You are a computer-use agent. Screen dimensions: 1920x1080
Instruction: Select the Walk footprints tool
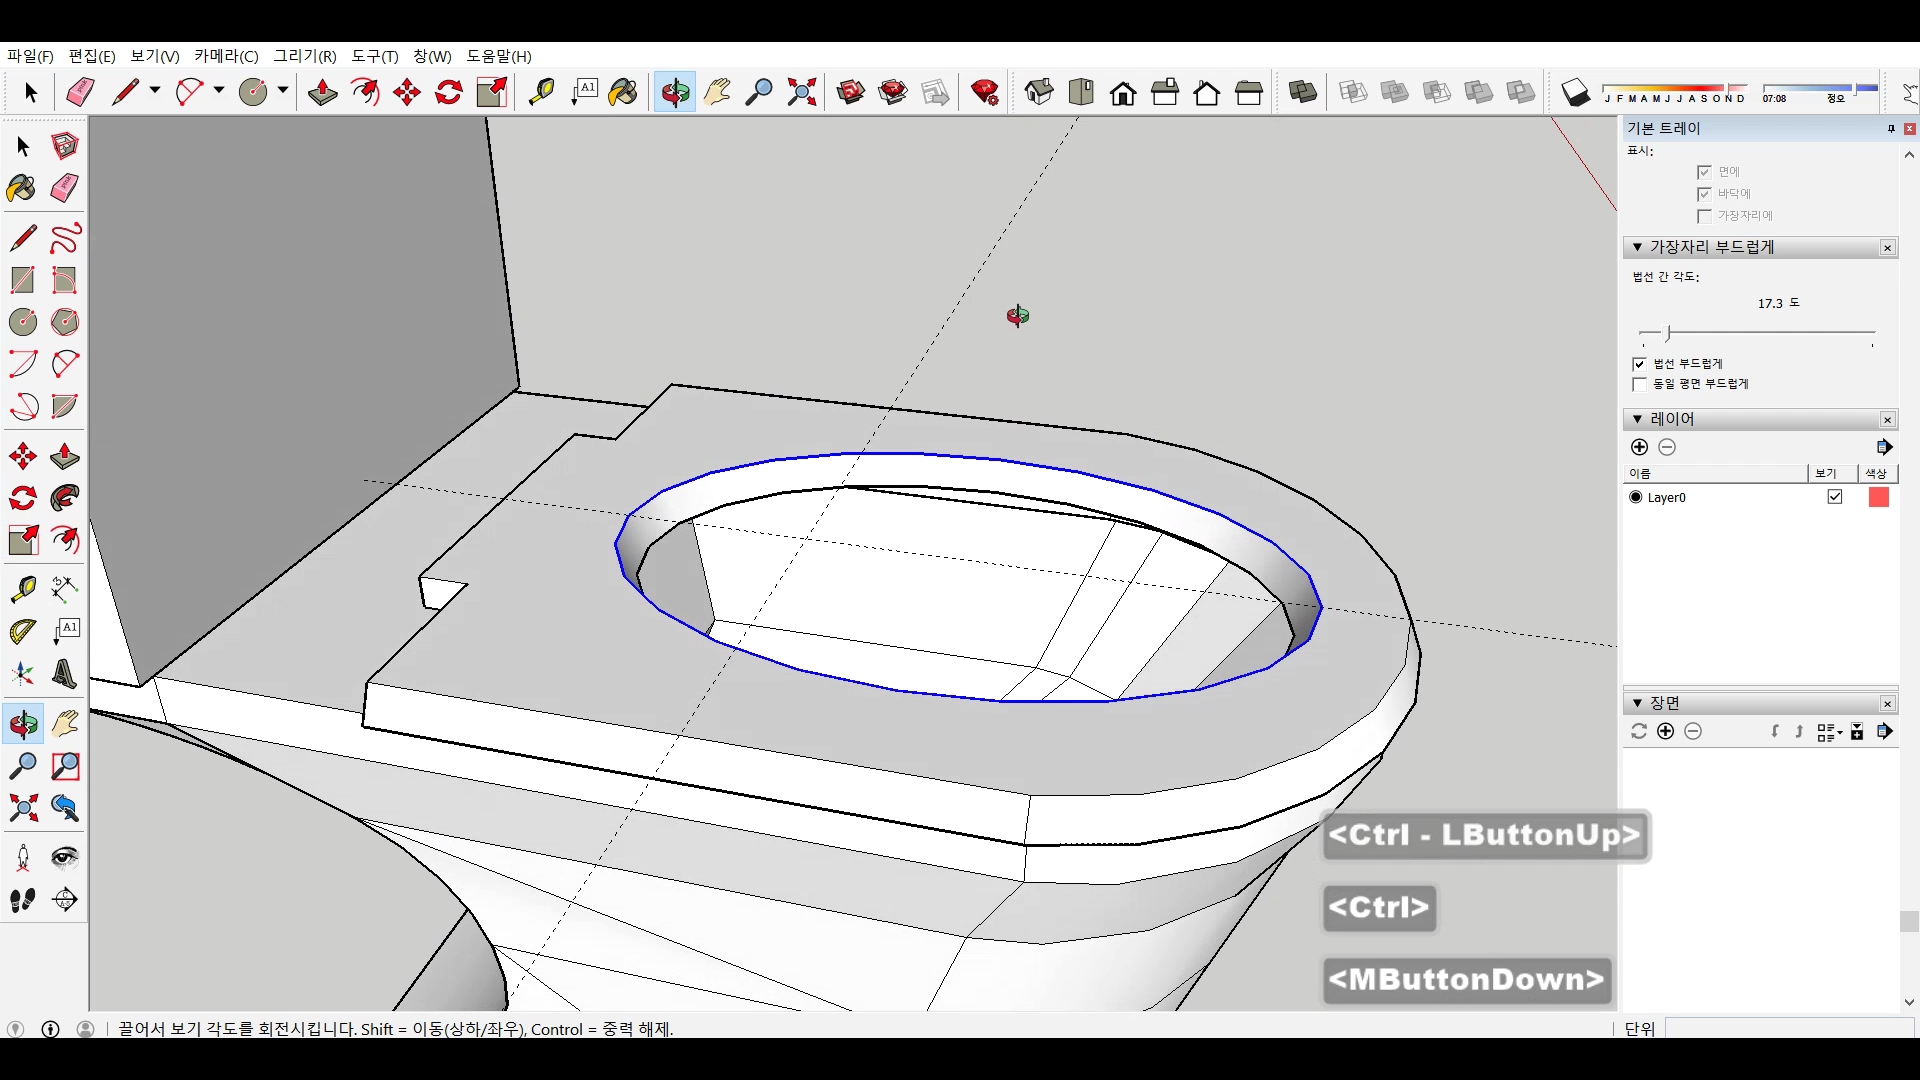tap(23, 900)
